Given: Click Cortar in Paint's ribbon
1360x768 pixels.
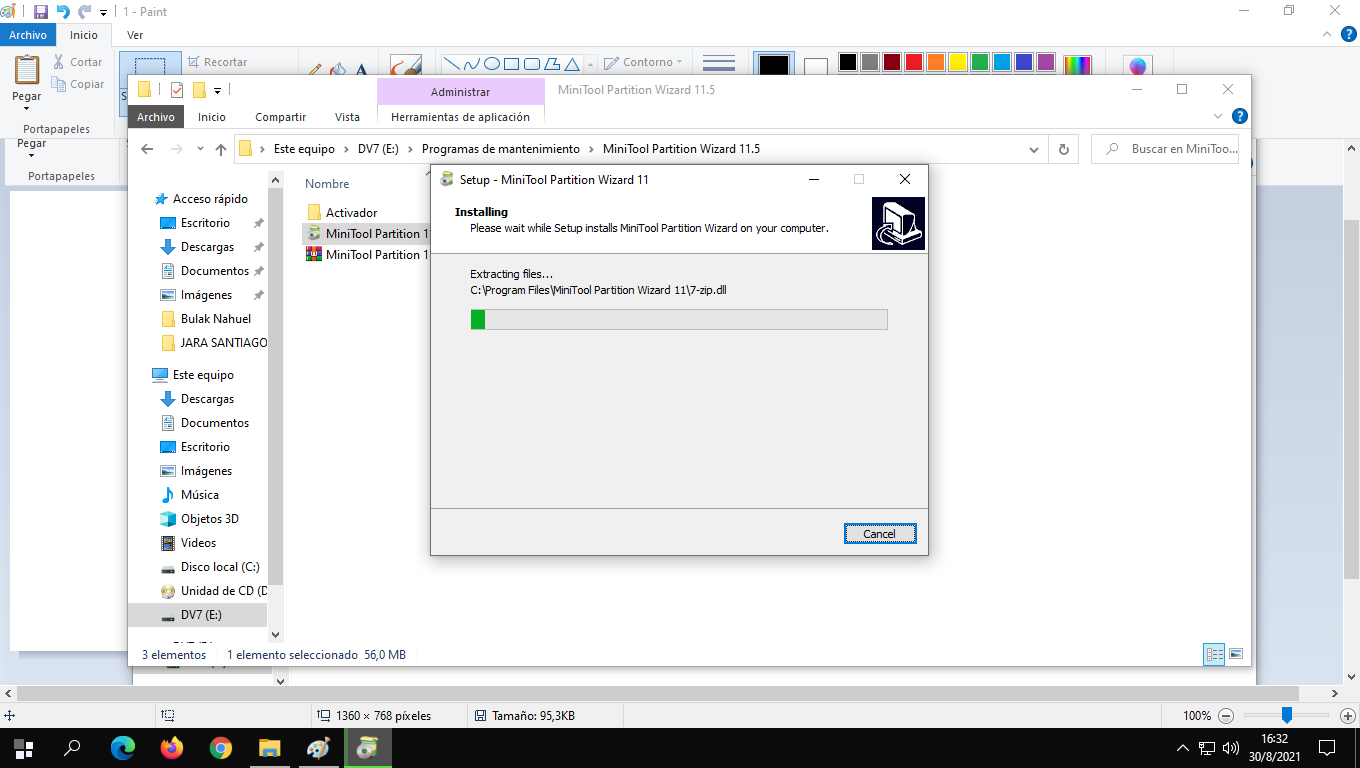Looking at the screenshot, I should [x=78, y=62].
